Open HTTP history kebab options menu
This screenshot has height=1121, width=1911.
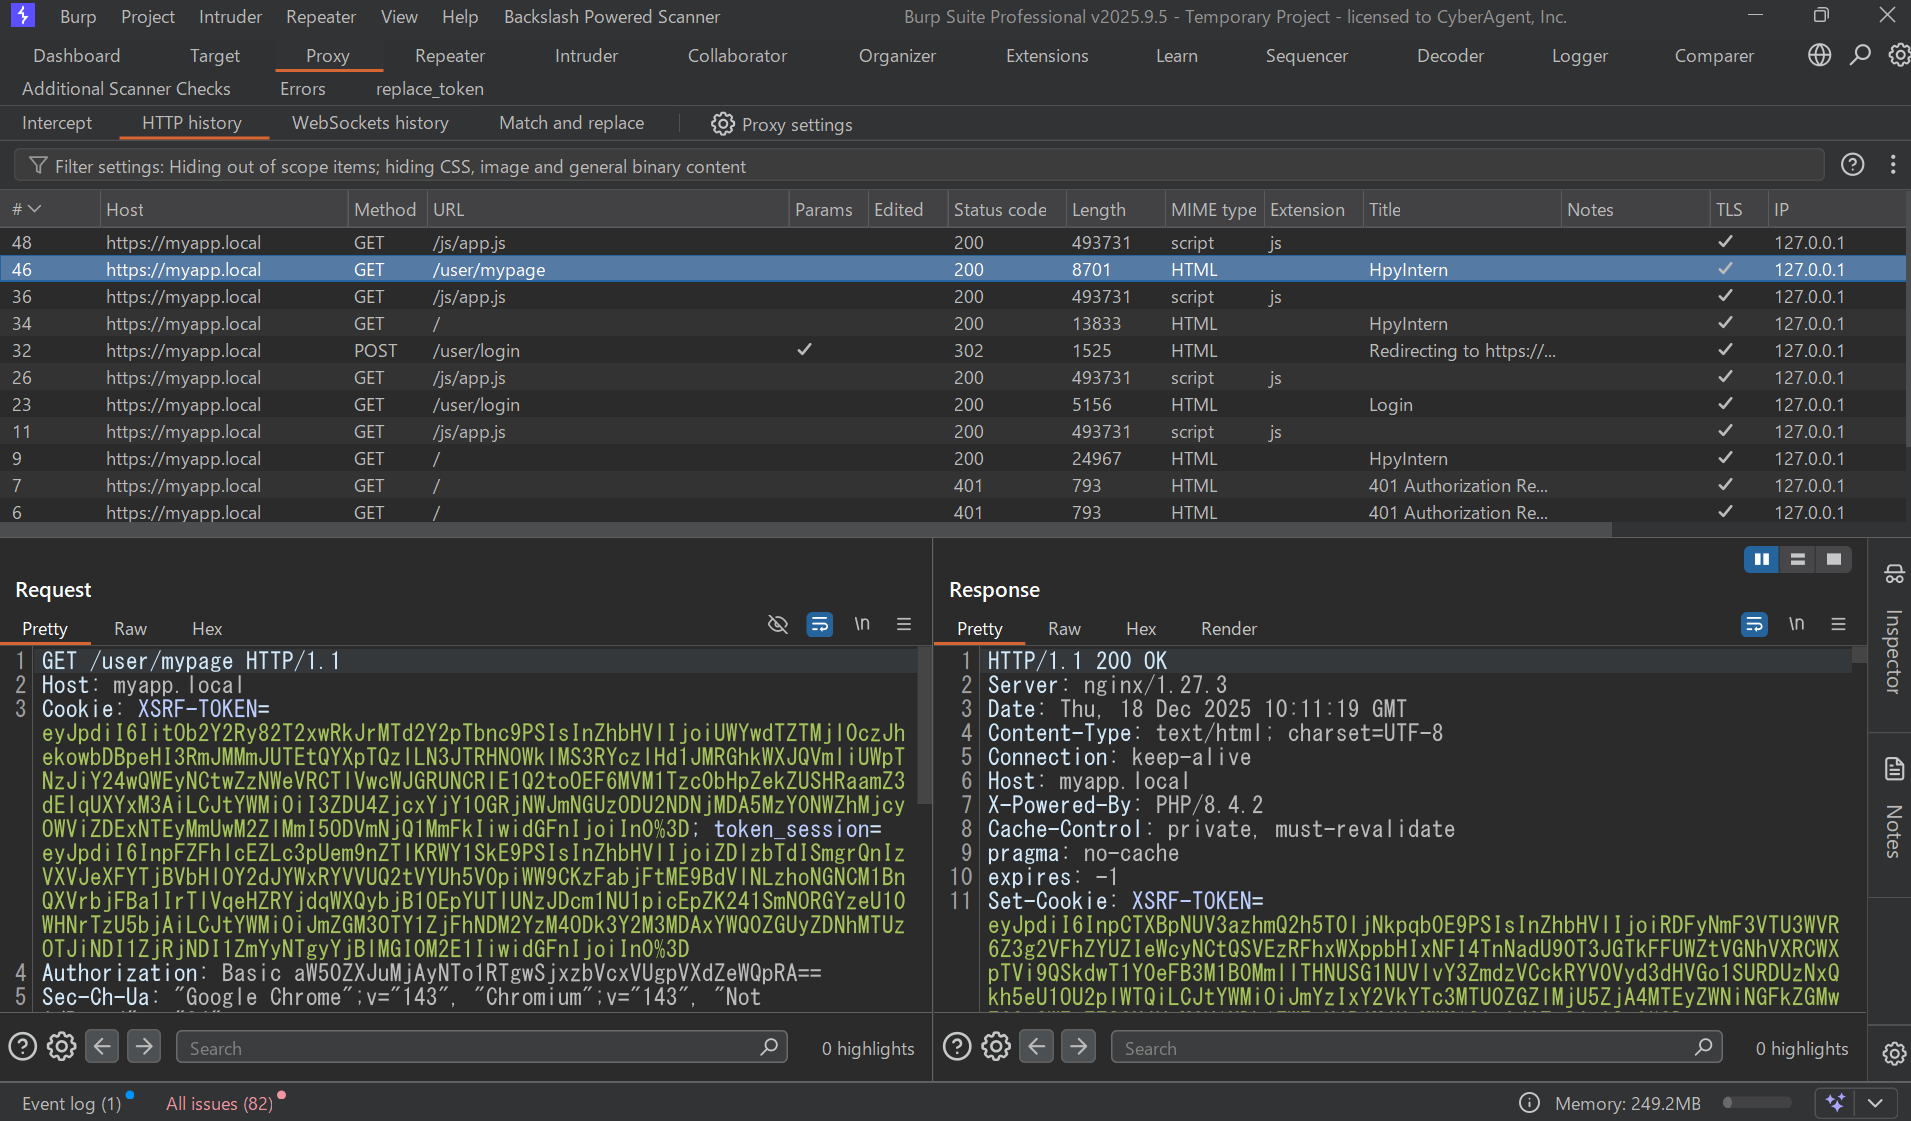(x=1892, y=165)
